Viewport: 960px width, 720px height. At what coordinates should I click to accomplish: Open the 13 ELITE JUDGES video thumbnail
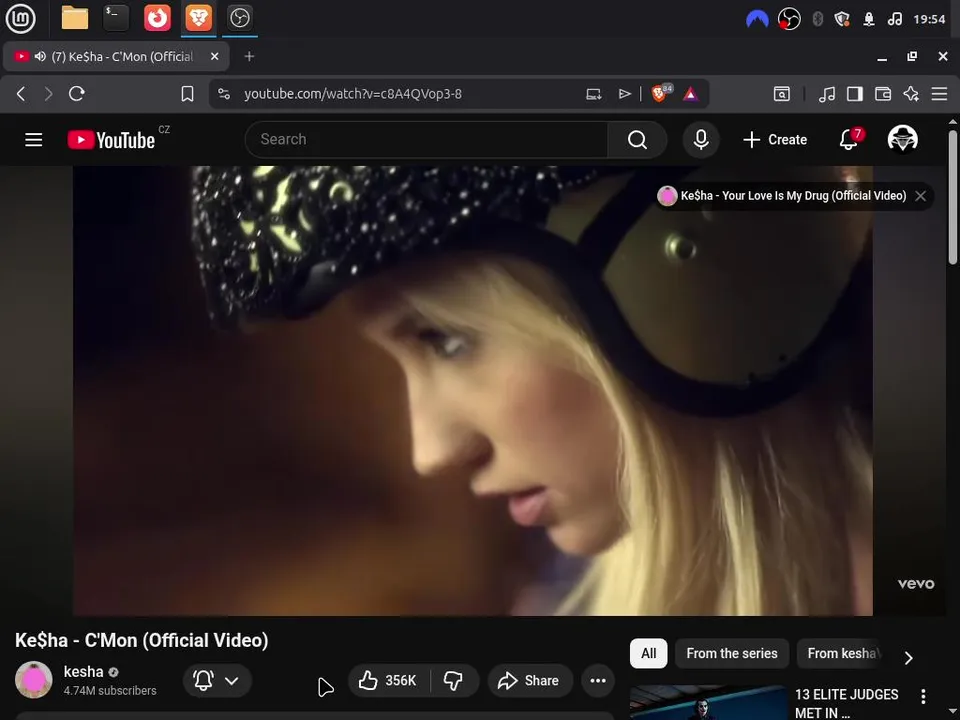[x=708, y=702]
